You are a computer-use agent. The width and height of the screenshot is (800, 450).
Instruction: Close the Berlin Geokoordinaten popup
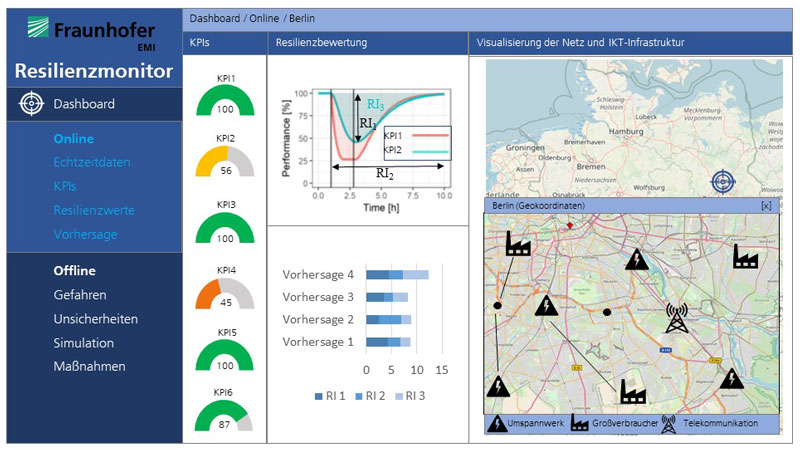coord(766,206)
